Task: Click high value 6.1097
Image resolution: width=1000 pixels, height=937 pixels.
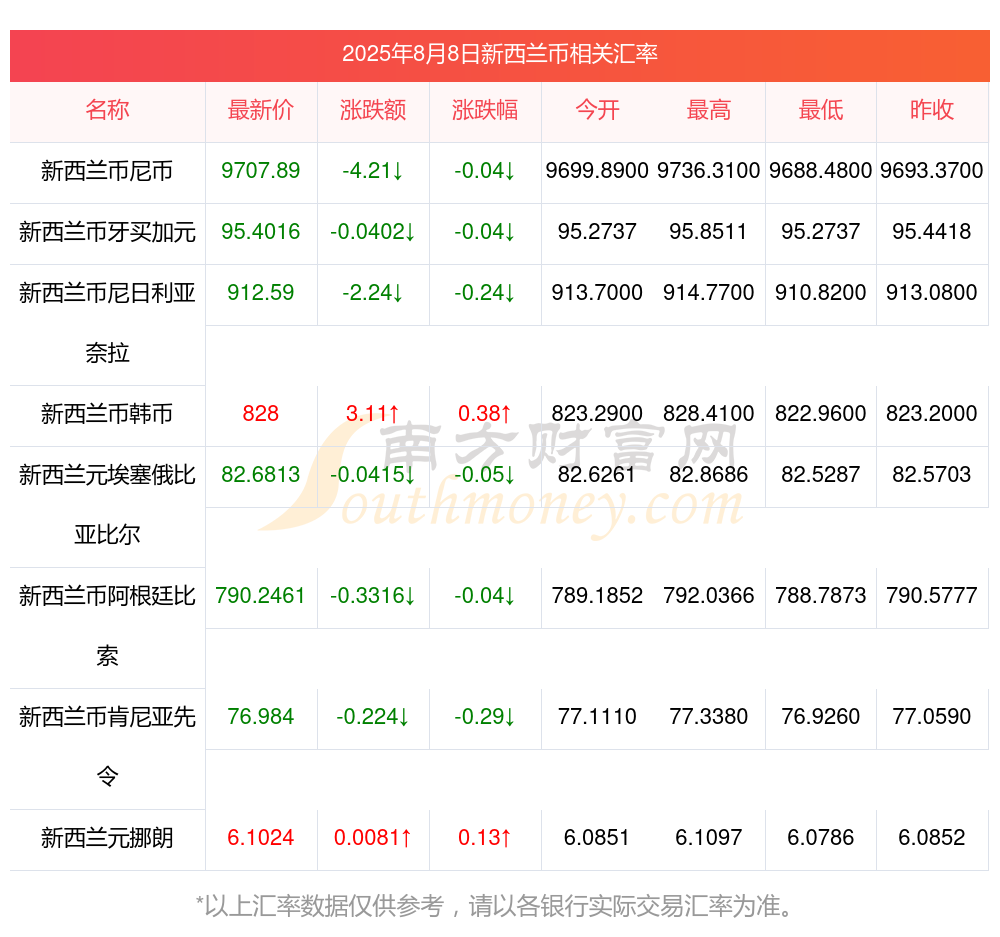Action: pyautogui.click(x=709, y=837)
